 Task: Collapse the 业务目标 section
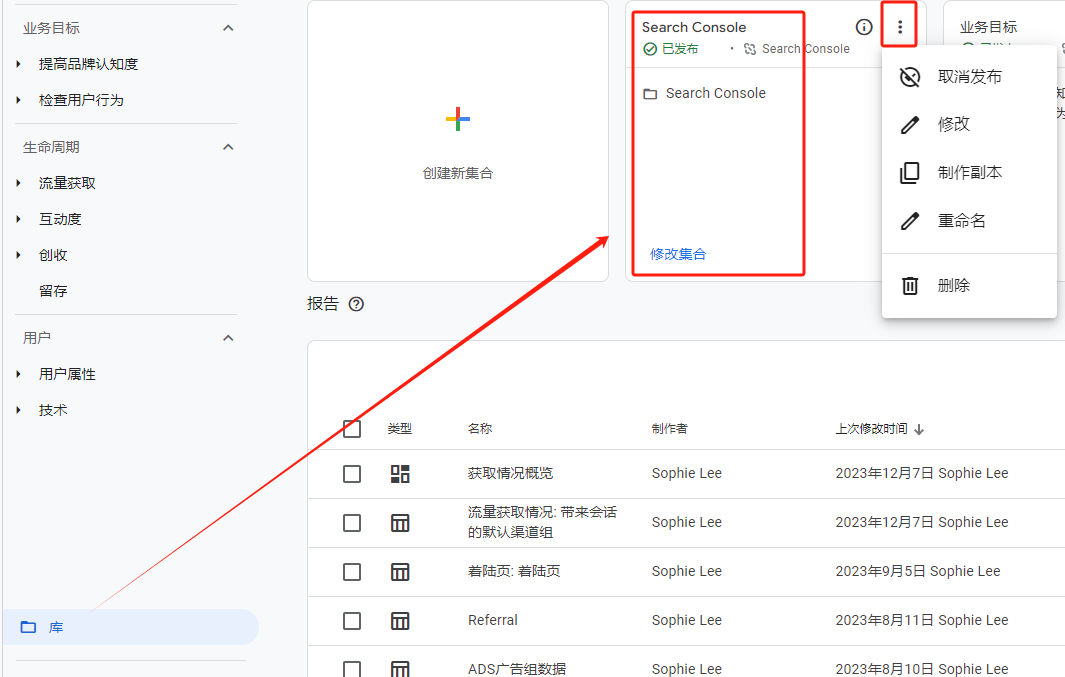coord(228,28)
